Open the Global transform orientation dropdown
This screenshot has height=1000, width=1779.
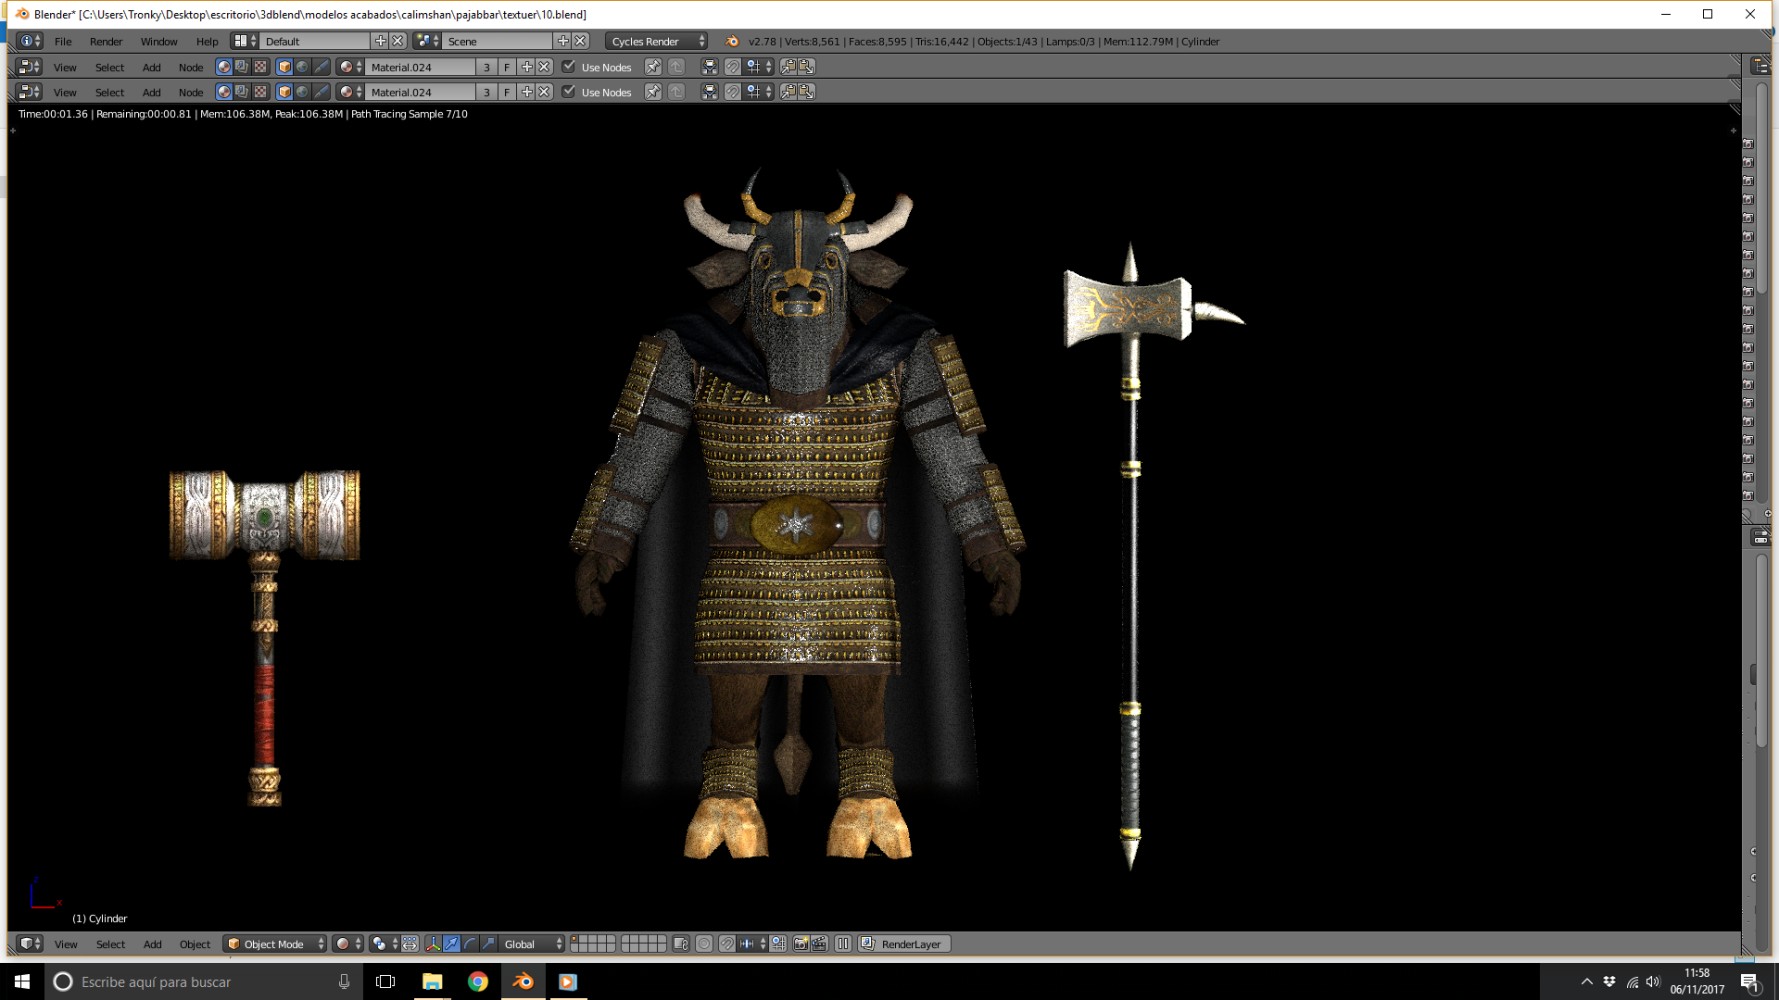[532, 944]
